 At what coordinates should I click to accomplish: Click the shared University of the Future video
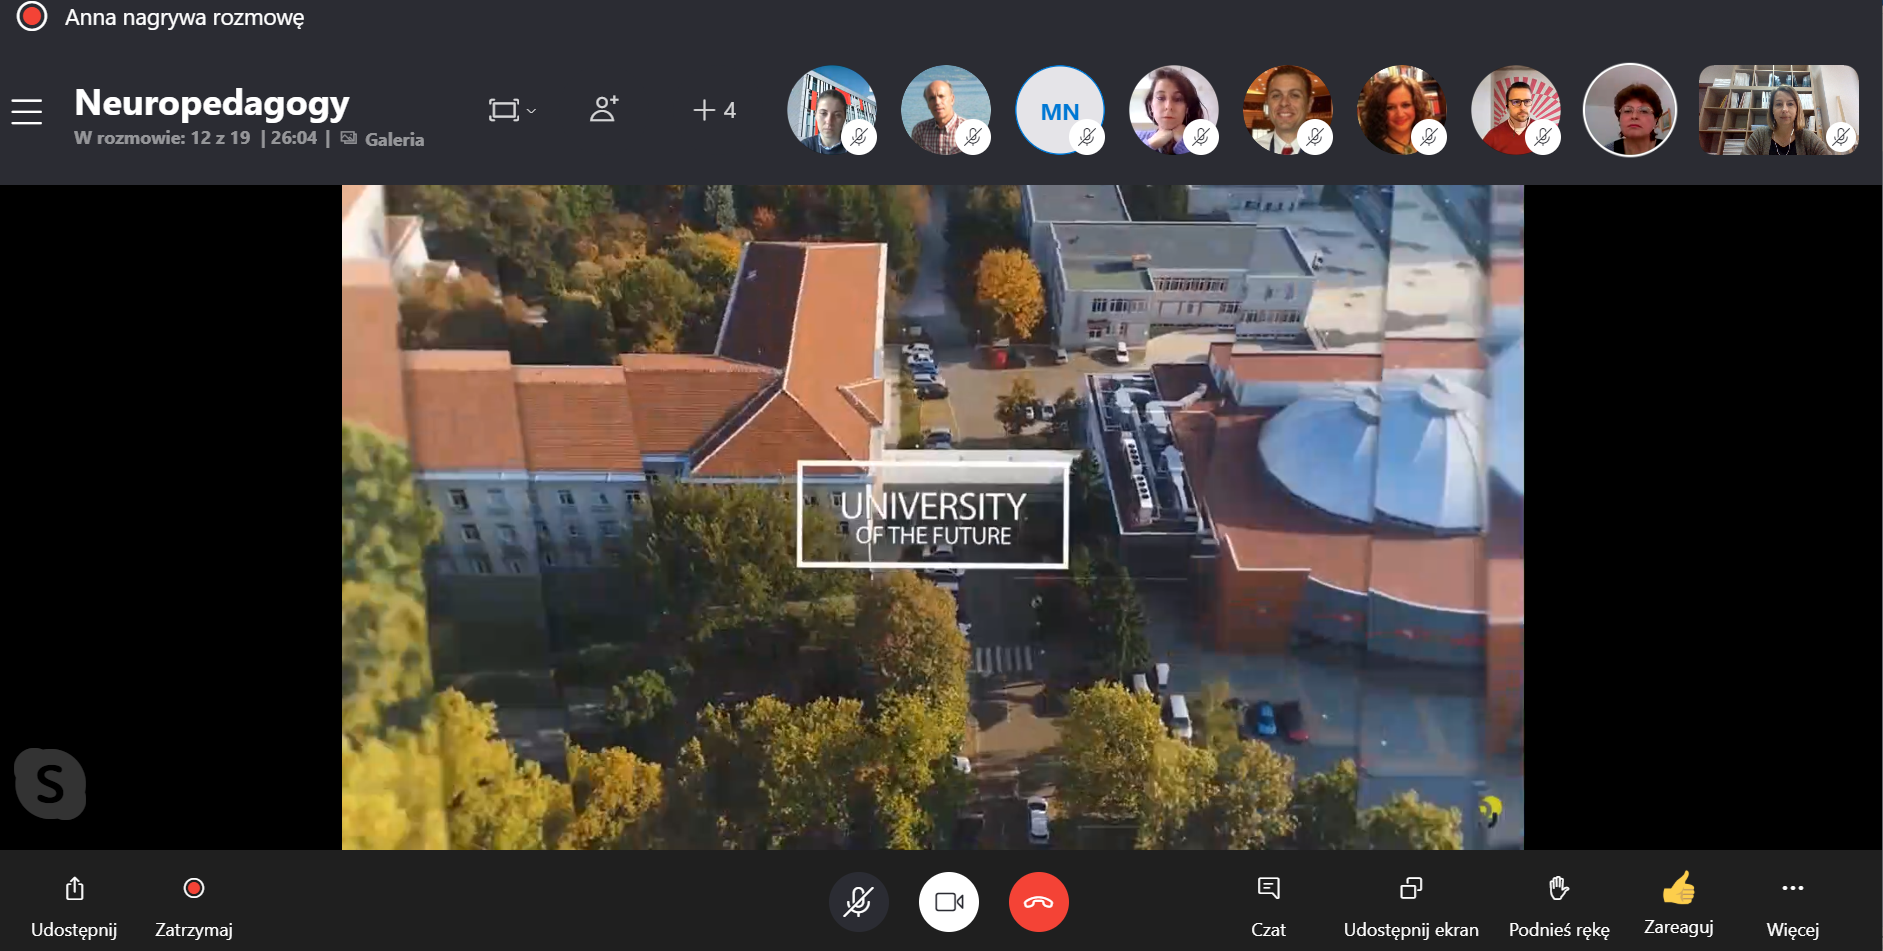tap(932, 517)
